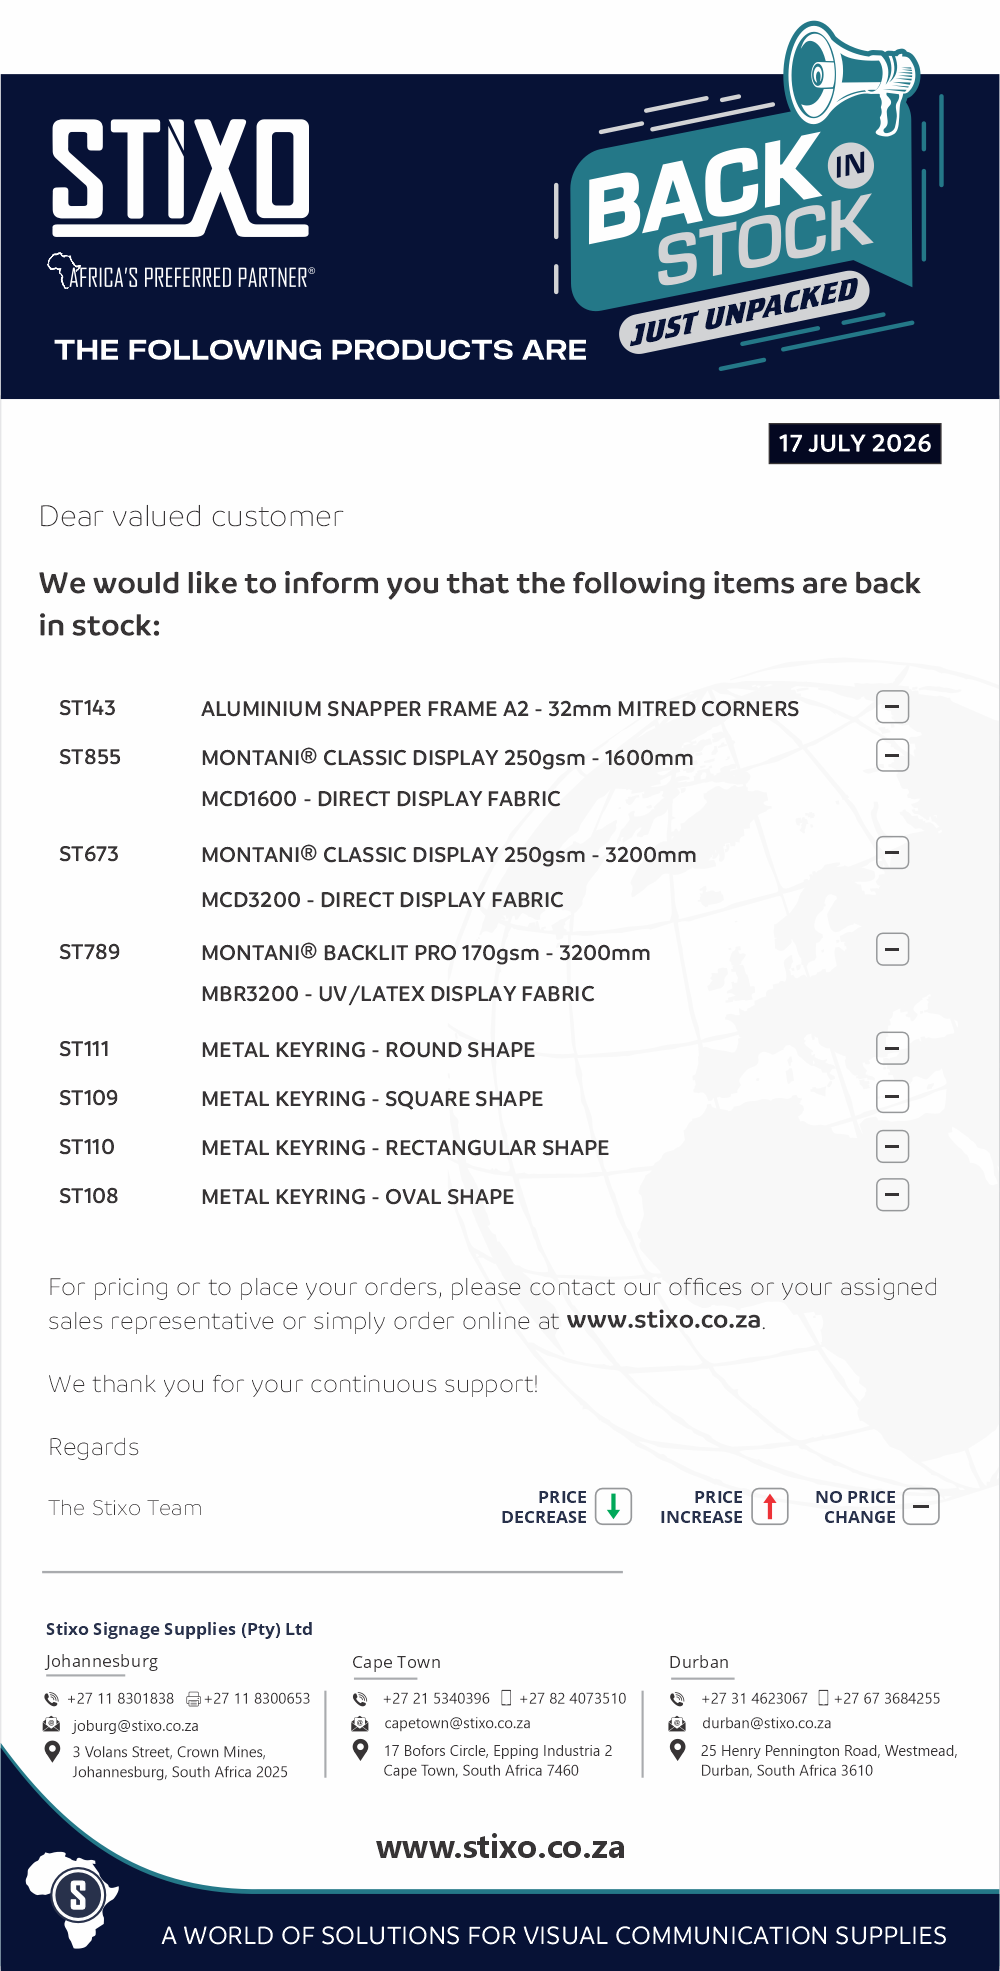Click the no-price-change icon for ST143

[892, 707]
